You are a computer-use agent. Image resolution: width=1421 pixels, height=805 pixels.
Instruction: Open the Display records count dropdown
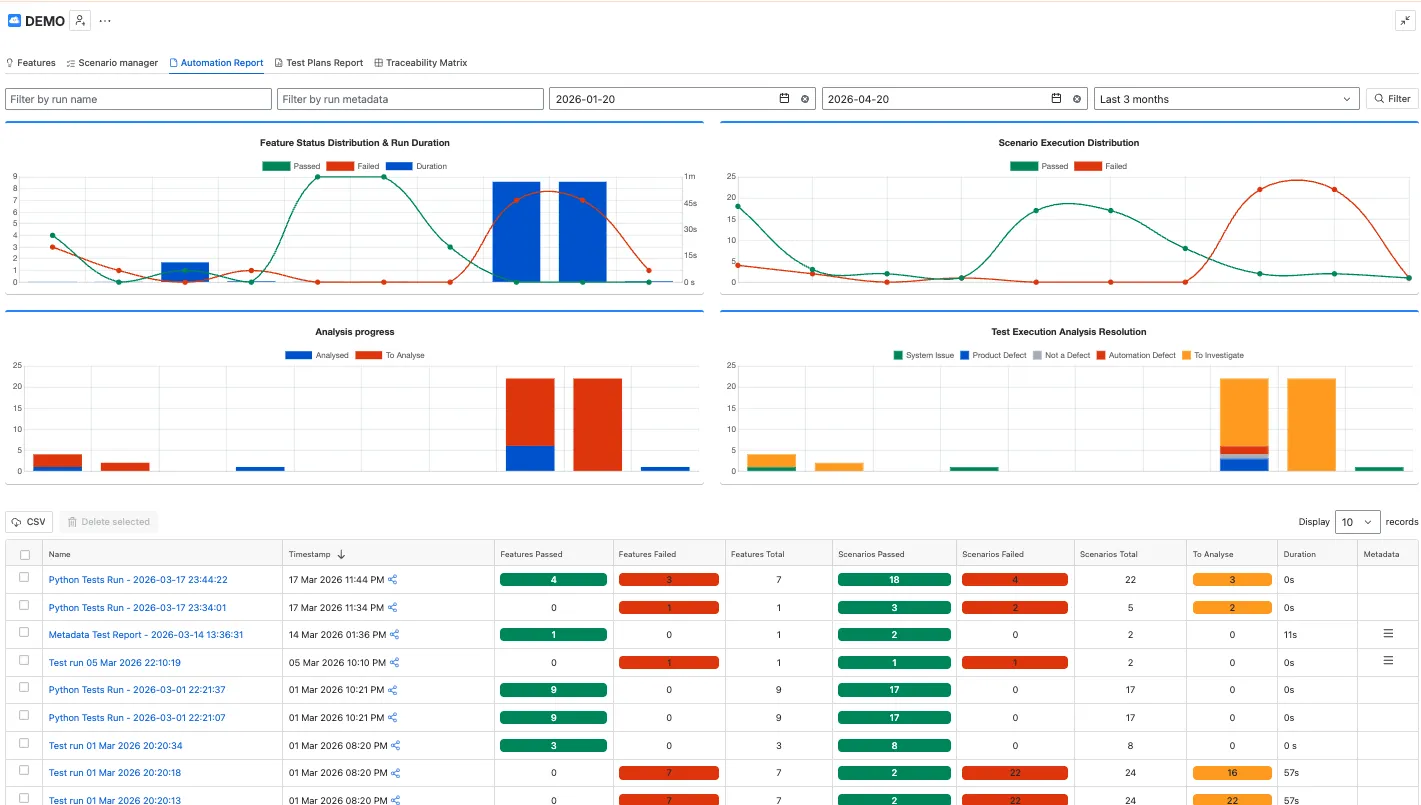pyautogui.click(x=1357, y=522)
